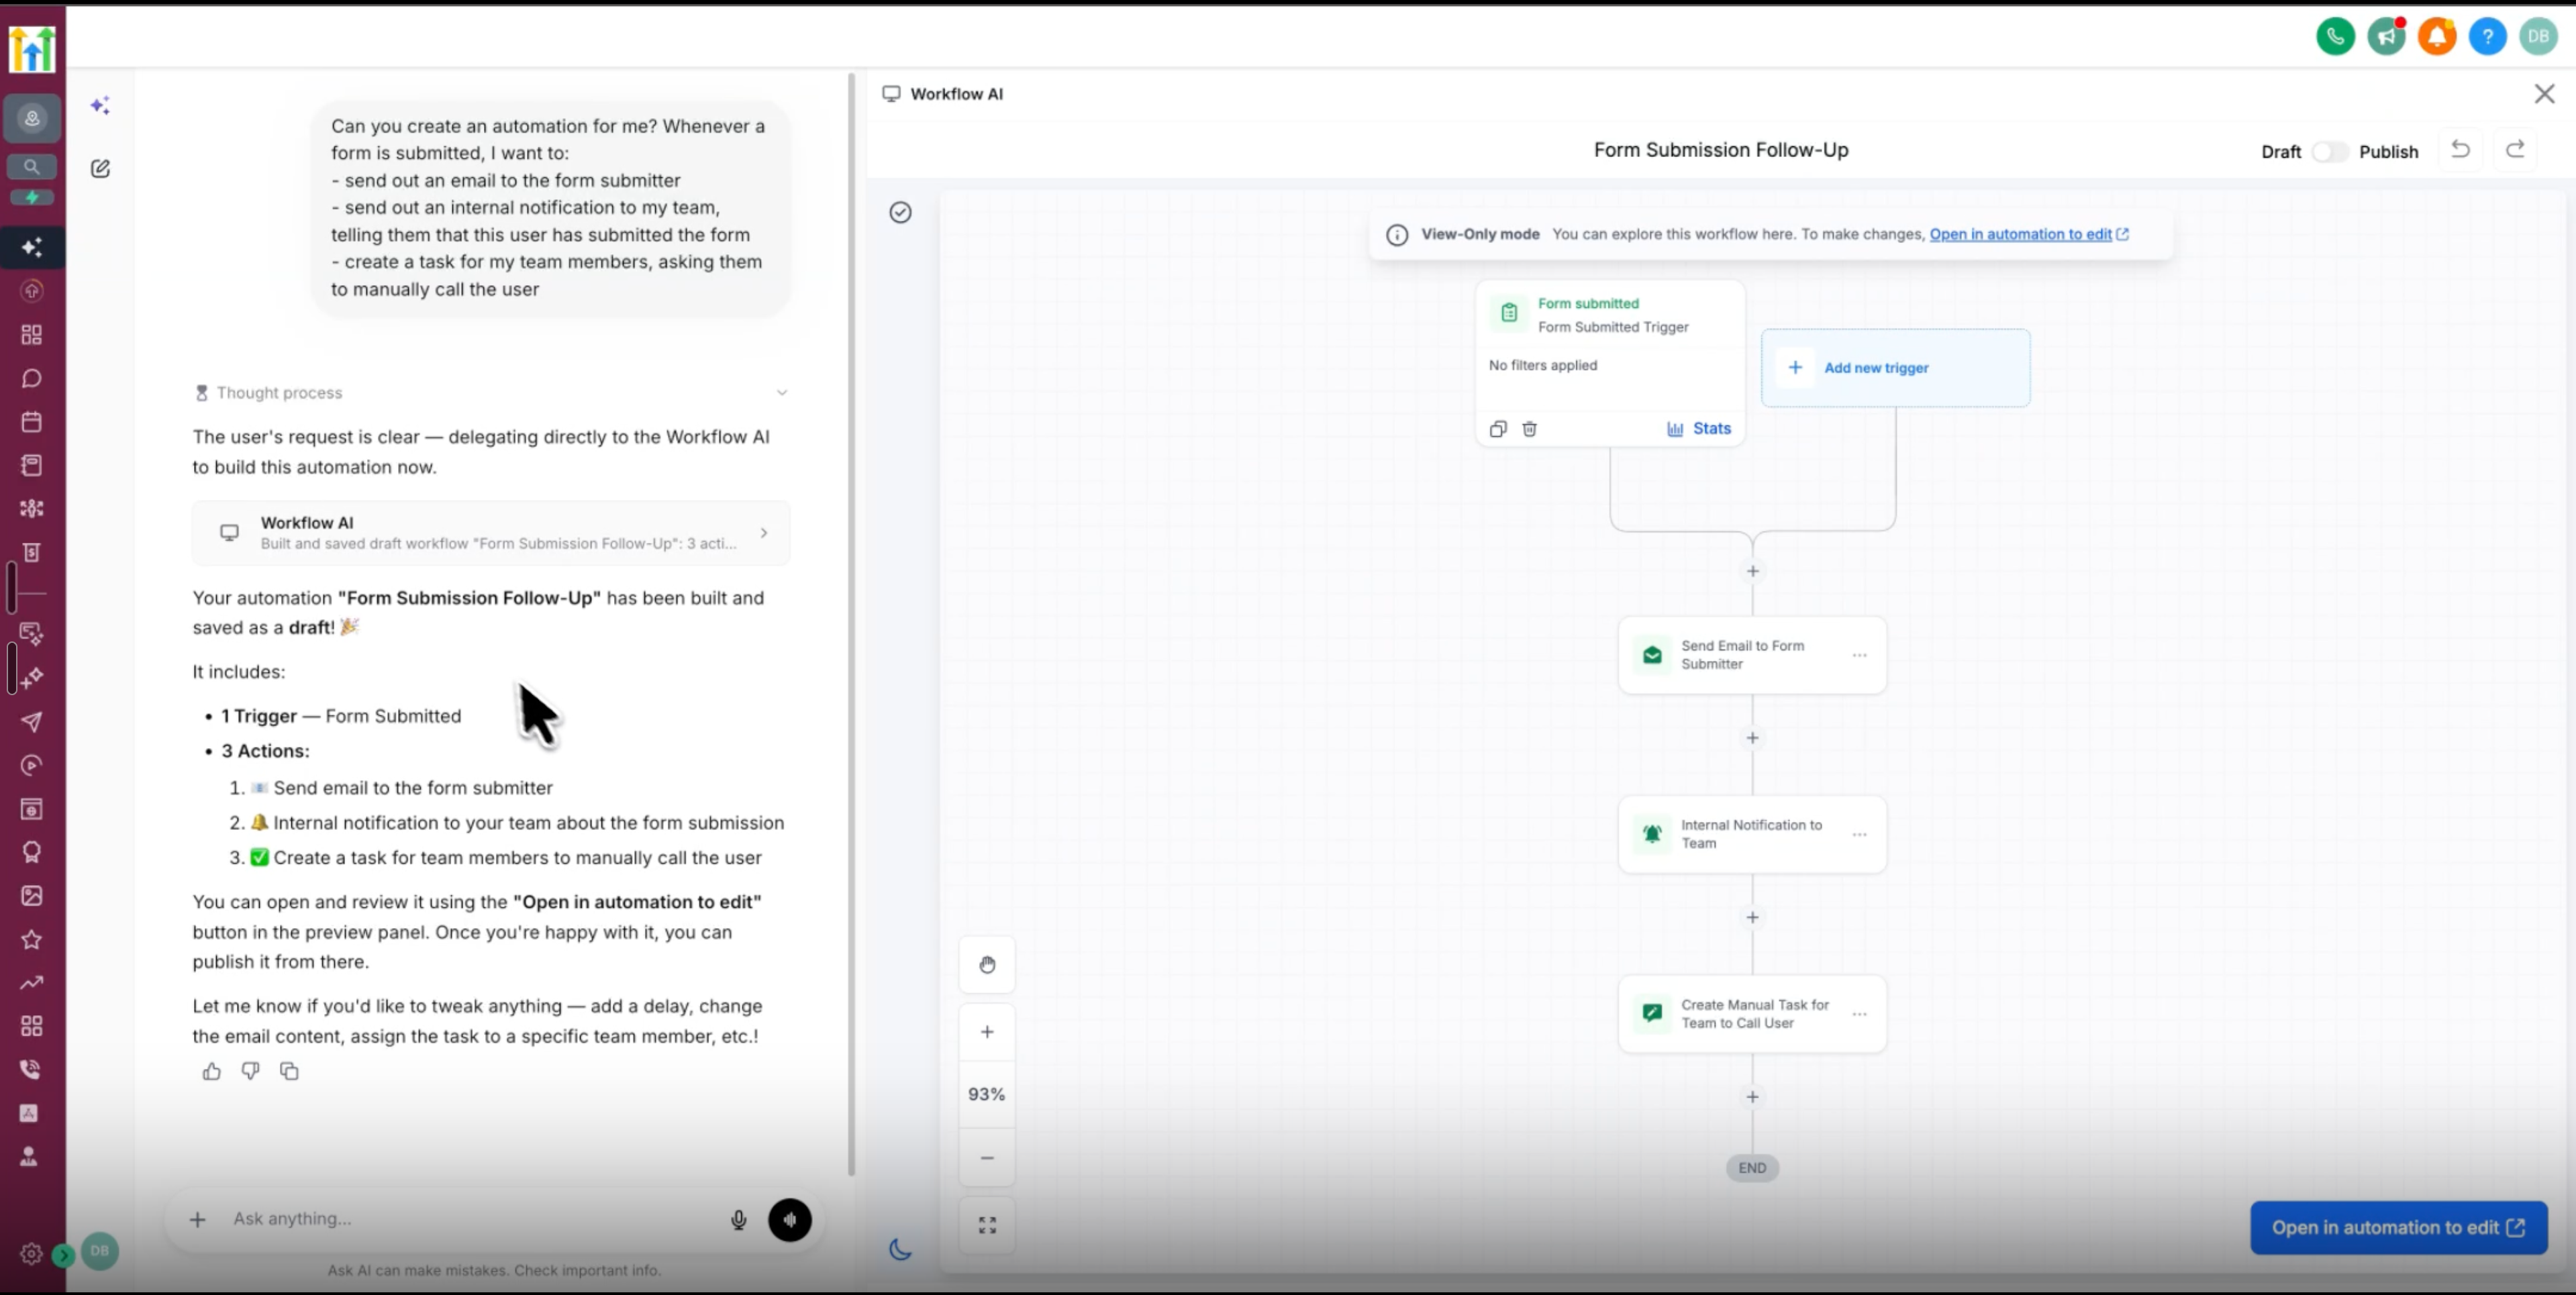Image resolution: width=2576 pixels, height=1295 pixels.
Task: Click the checkmark status icon beside canvas
Action: pyautogui.click(x=900, y=212)
